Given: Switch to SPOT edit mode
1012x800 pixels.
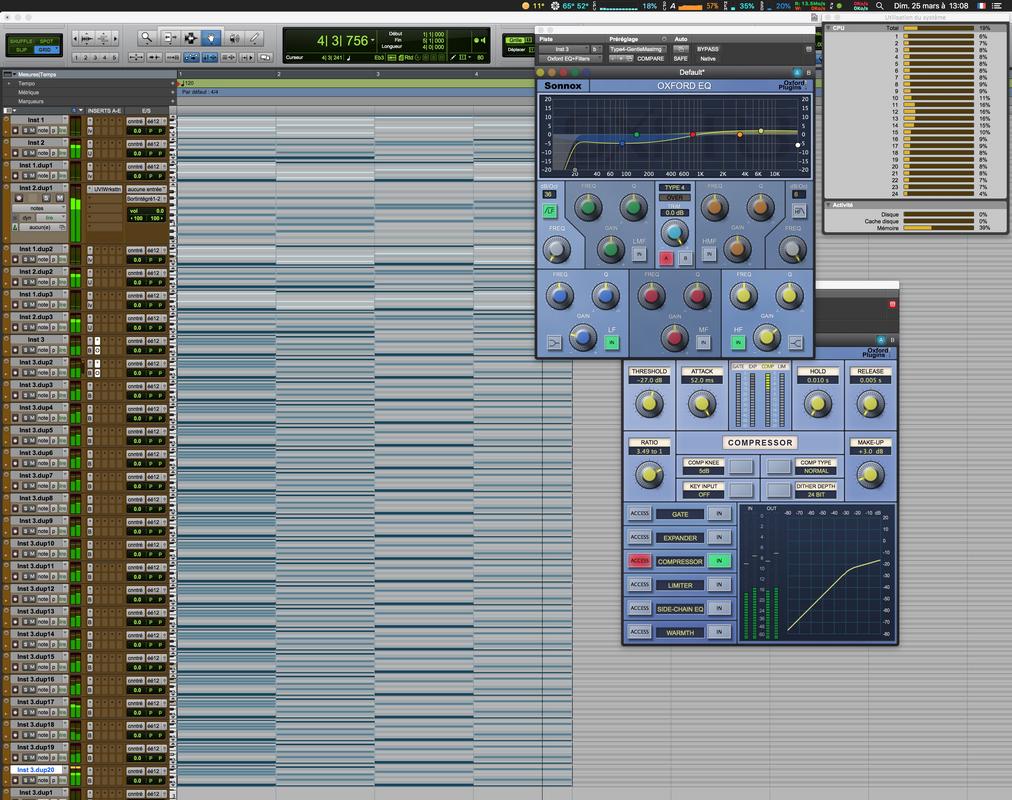Looking at the screenshot, I should 47,41.
